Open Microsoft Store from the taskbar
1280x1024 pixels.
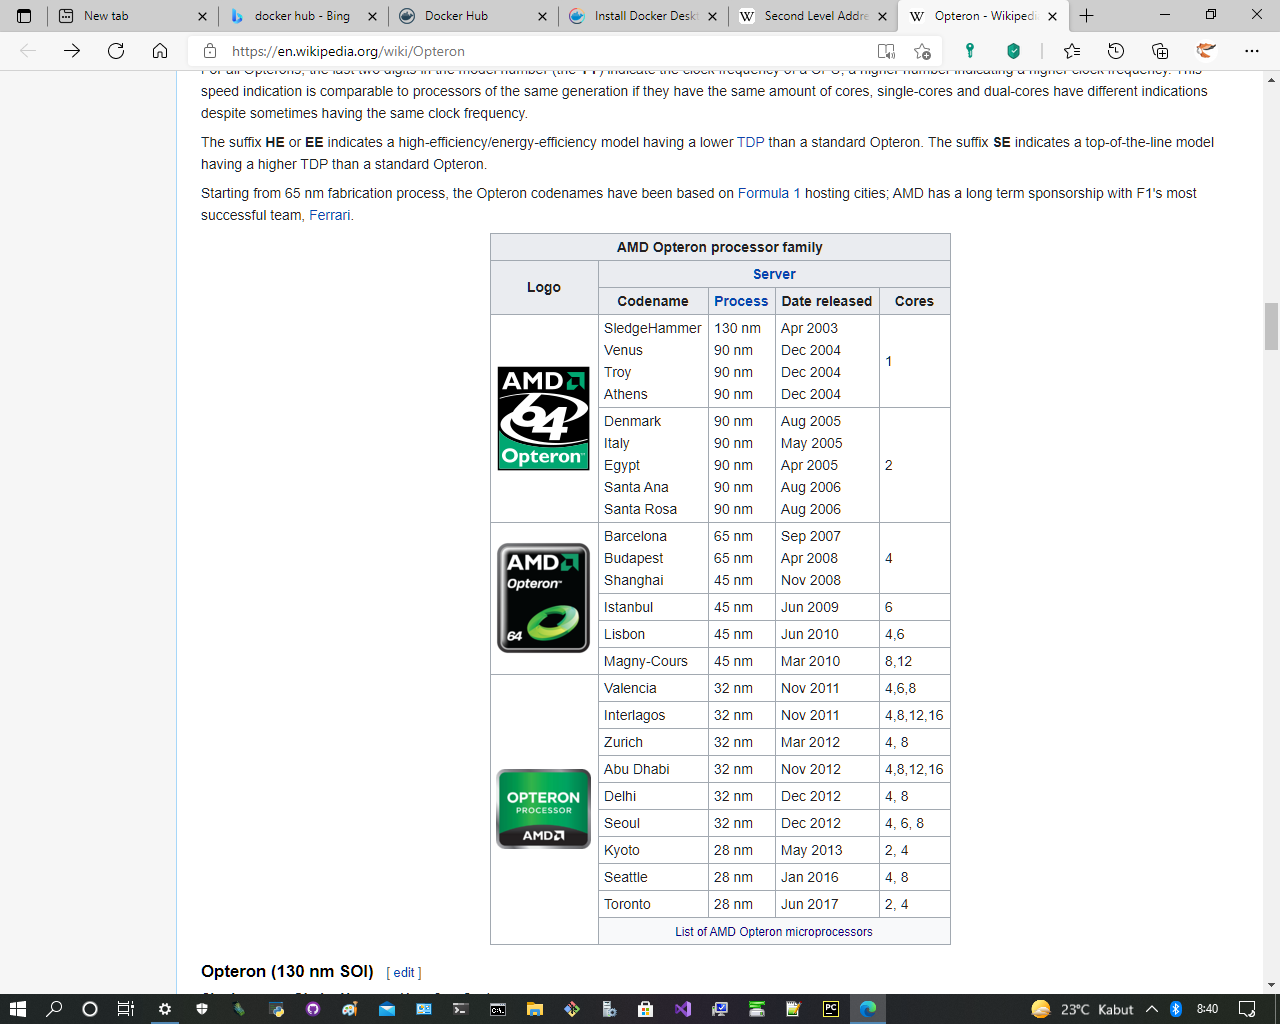(x=646, y=1009)
